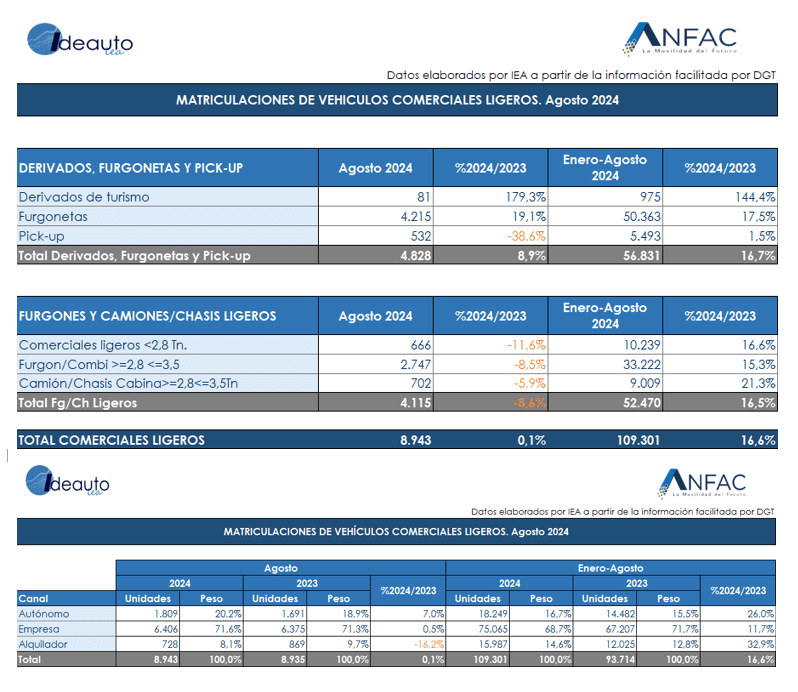
Task: Select the Alquilador variation -16,2%
Action: click(429, 644)
